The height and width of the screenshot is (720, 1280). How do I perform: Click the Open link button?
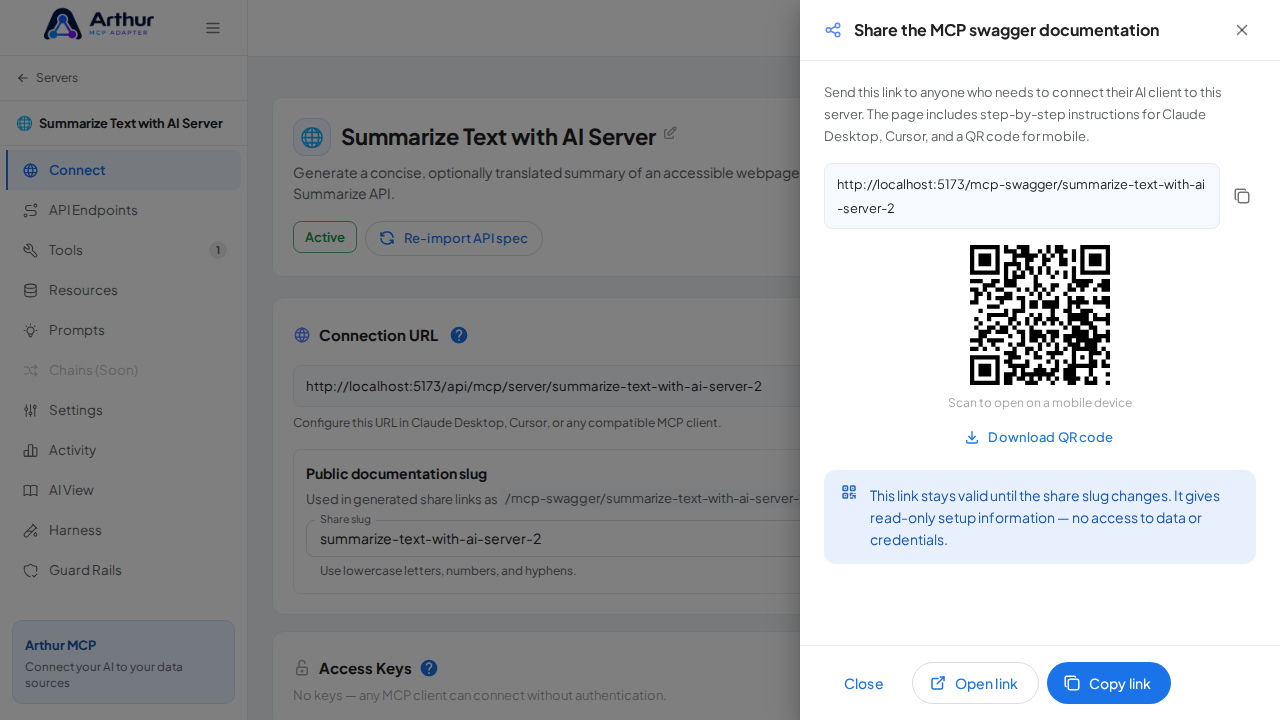tap(975, 683)
